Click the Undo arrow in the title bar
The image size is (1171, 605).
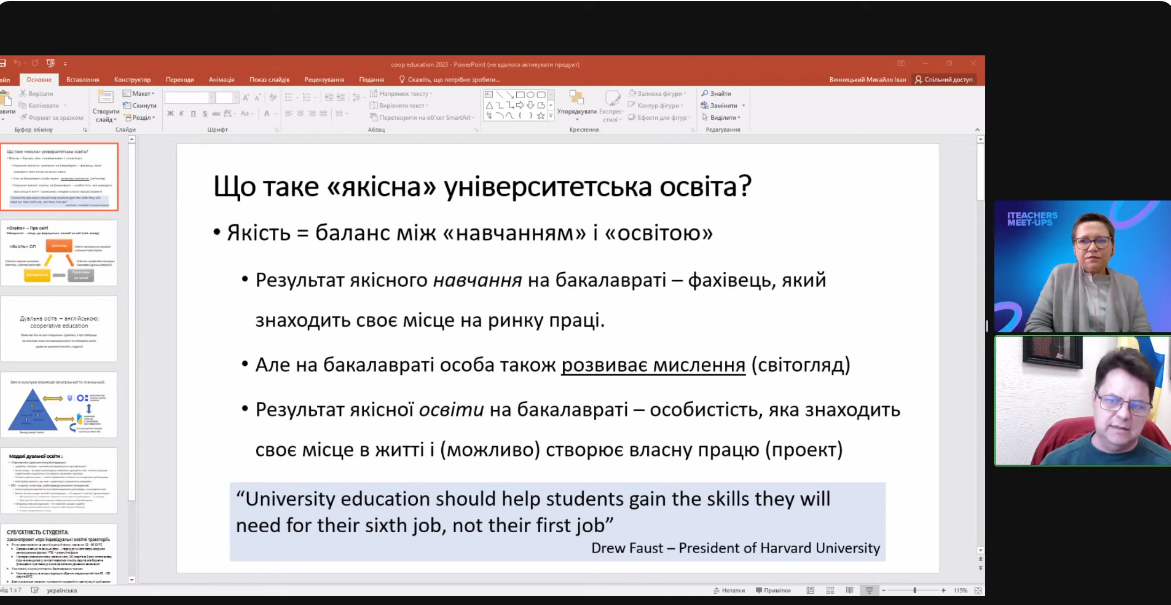tap(17, 63)
